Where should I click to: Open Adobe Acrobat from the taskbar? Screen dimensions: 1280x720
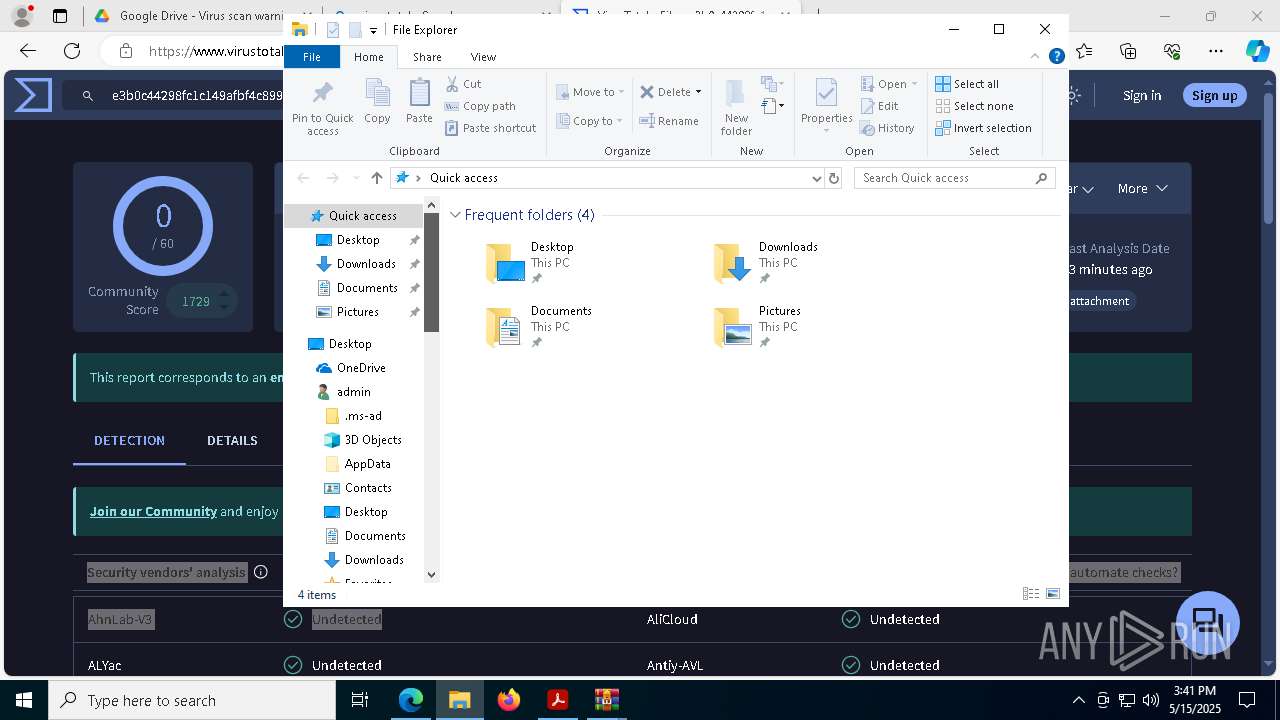558,700
